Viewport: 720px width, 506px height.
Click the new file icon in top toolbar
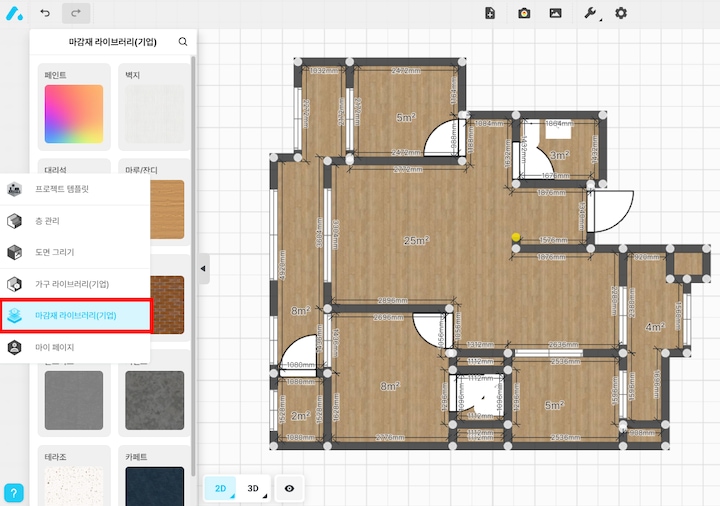490,13
